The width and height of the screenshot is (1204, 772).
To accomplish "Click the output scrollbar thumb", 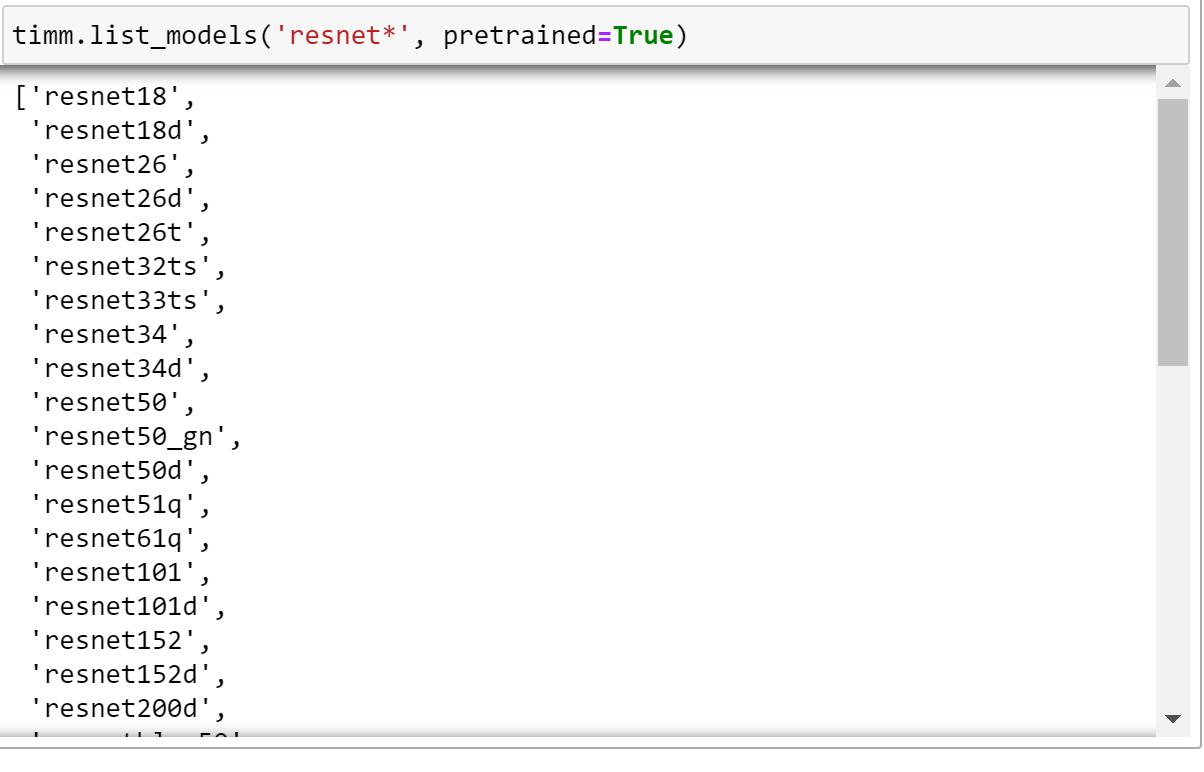I will point(1172,230).
